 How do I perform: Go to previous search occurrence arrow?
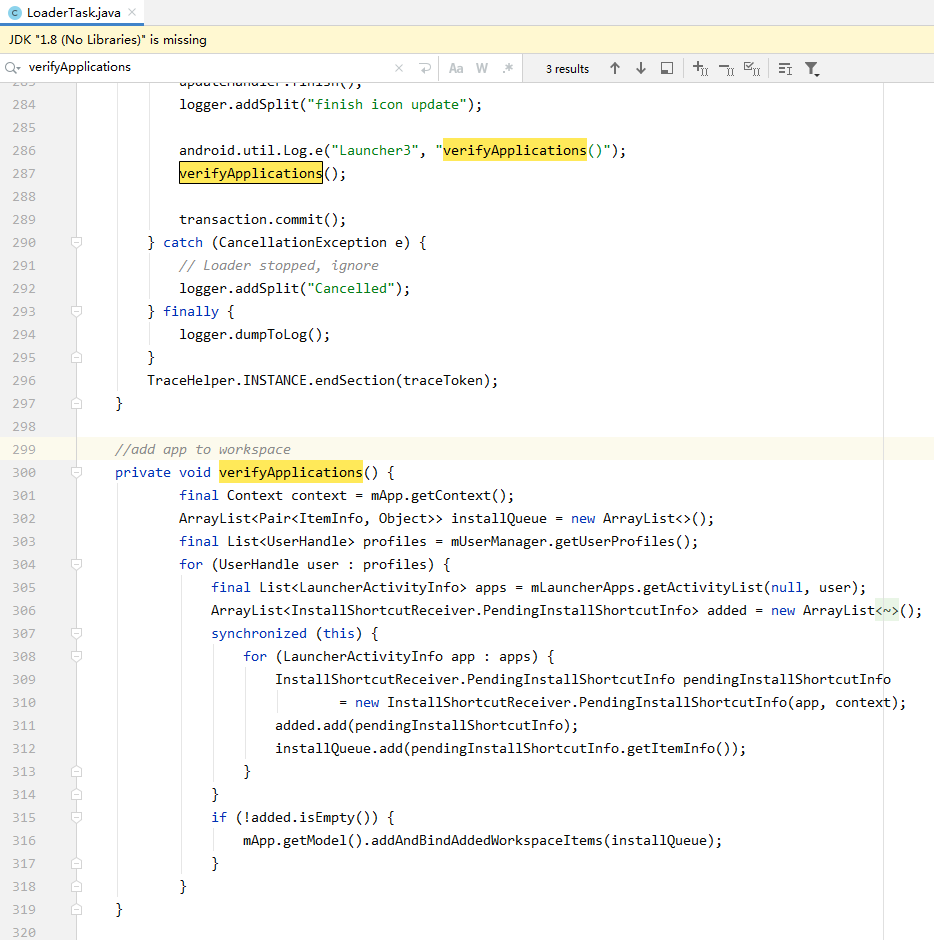coord(614,68)
